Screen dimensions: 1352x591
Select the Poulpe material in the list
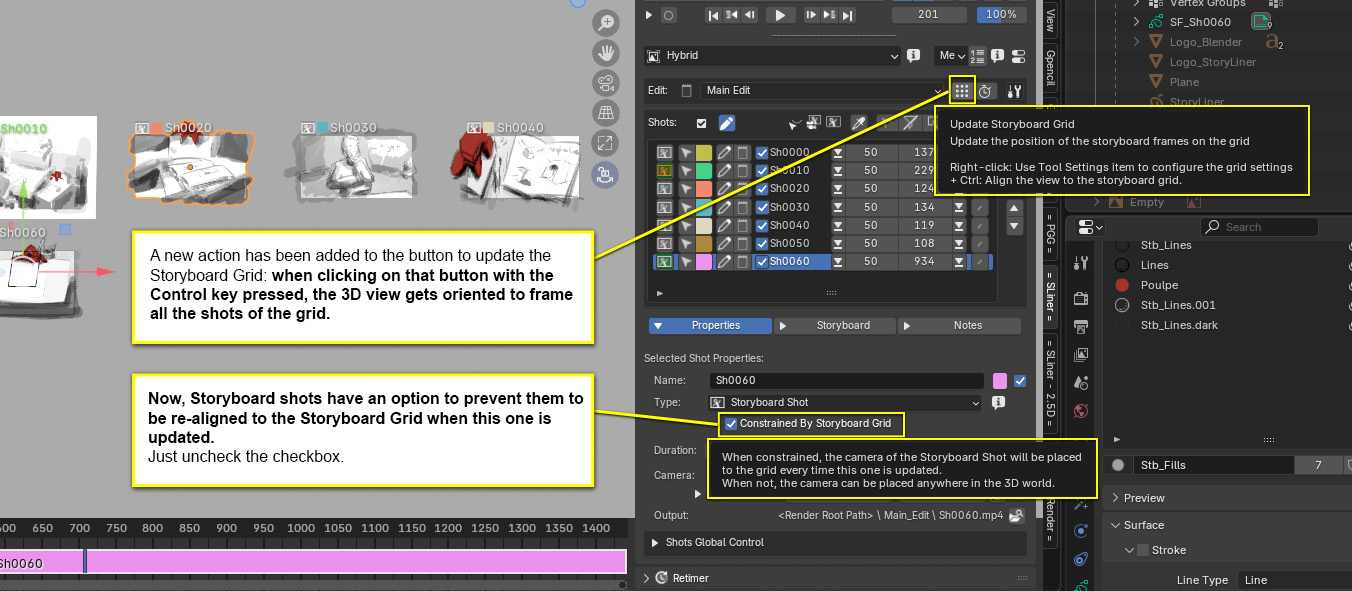click(1159, 285)
